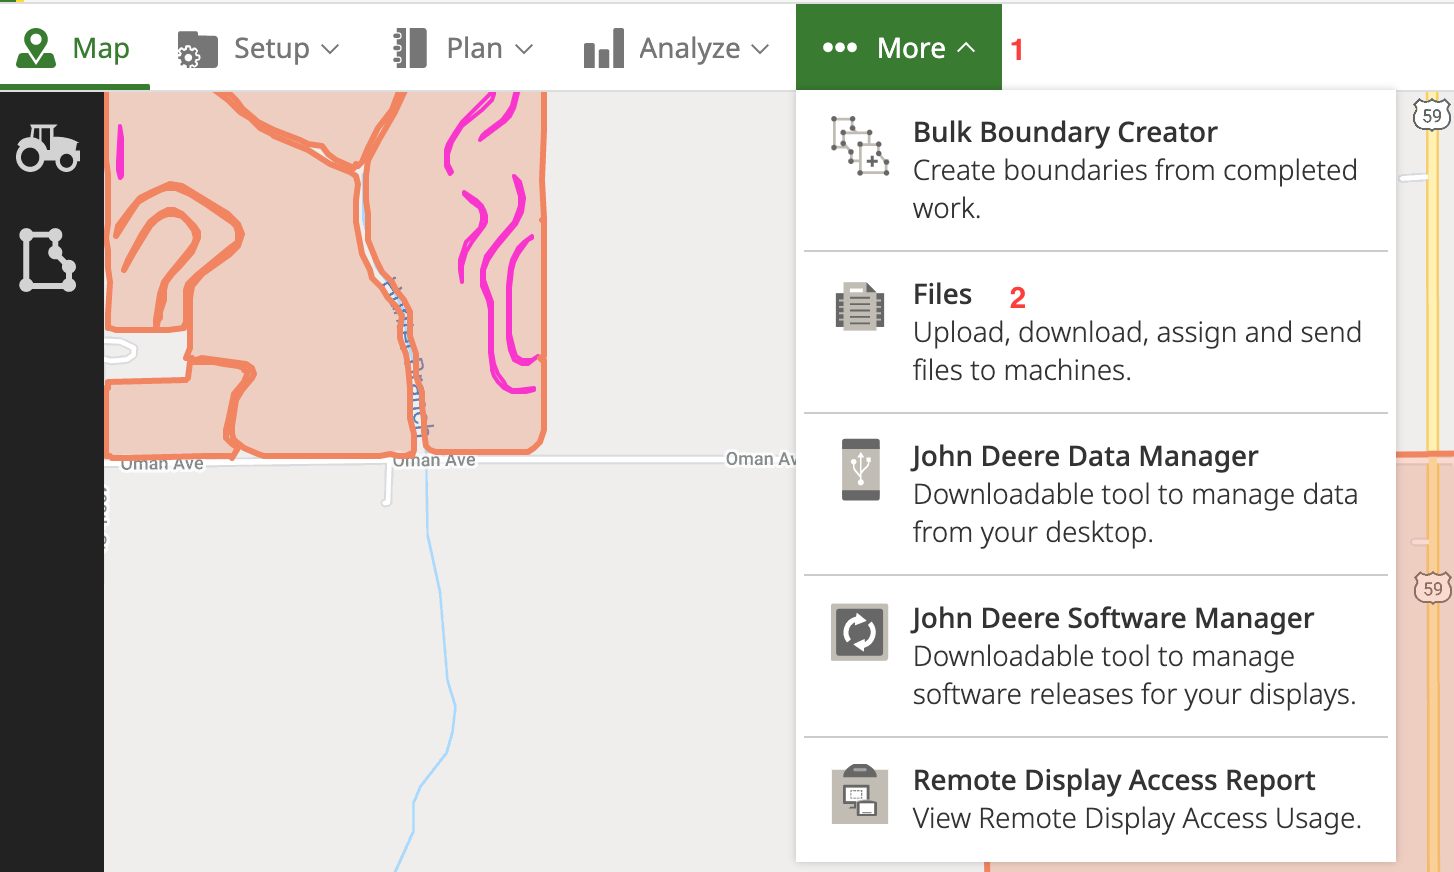Open John Deere Software Manager link
The image size is (1454, 872).
[1112, 618]
